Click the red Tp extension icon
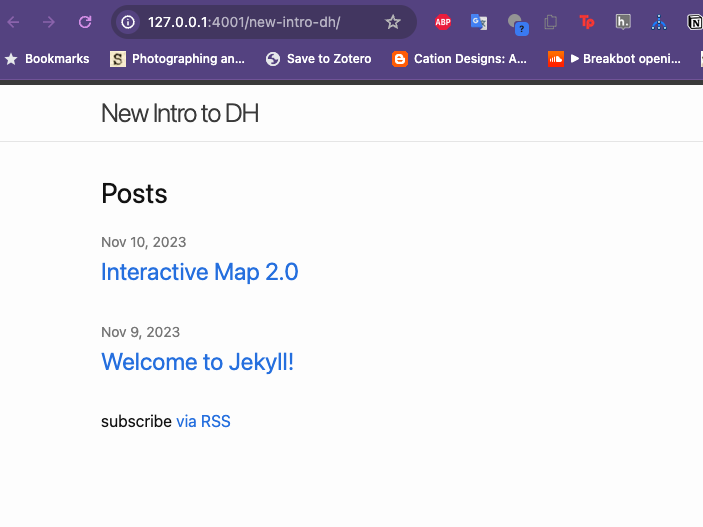Viewport: 703px width, 527px height. [x=587, y=22]
